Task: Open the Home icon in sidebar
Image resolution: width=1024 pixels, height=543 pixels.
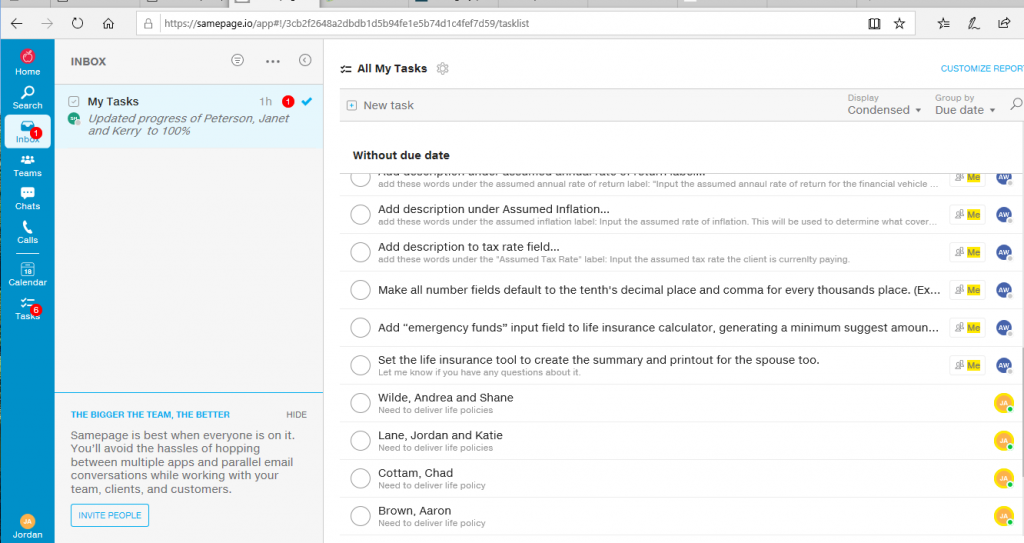Action: pyautogui.click(x=27, y=62)
